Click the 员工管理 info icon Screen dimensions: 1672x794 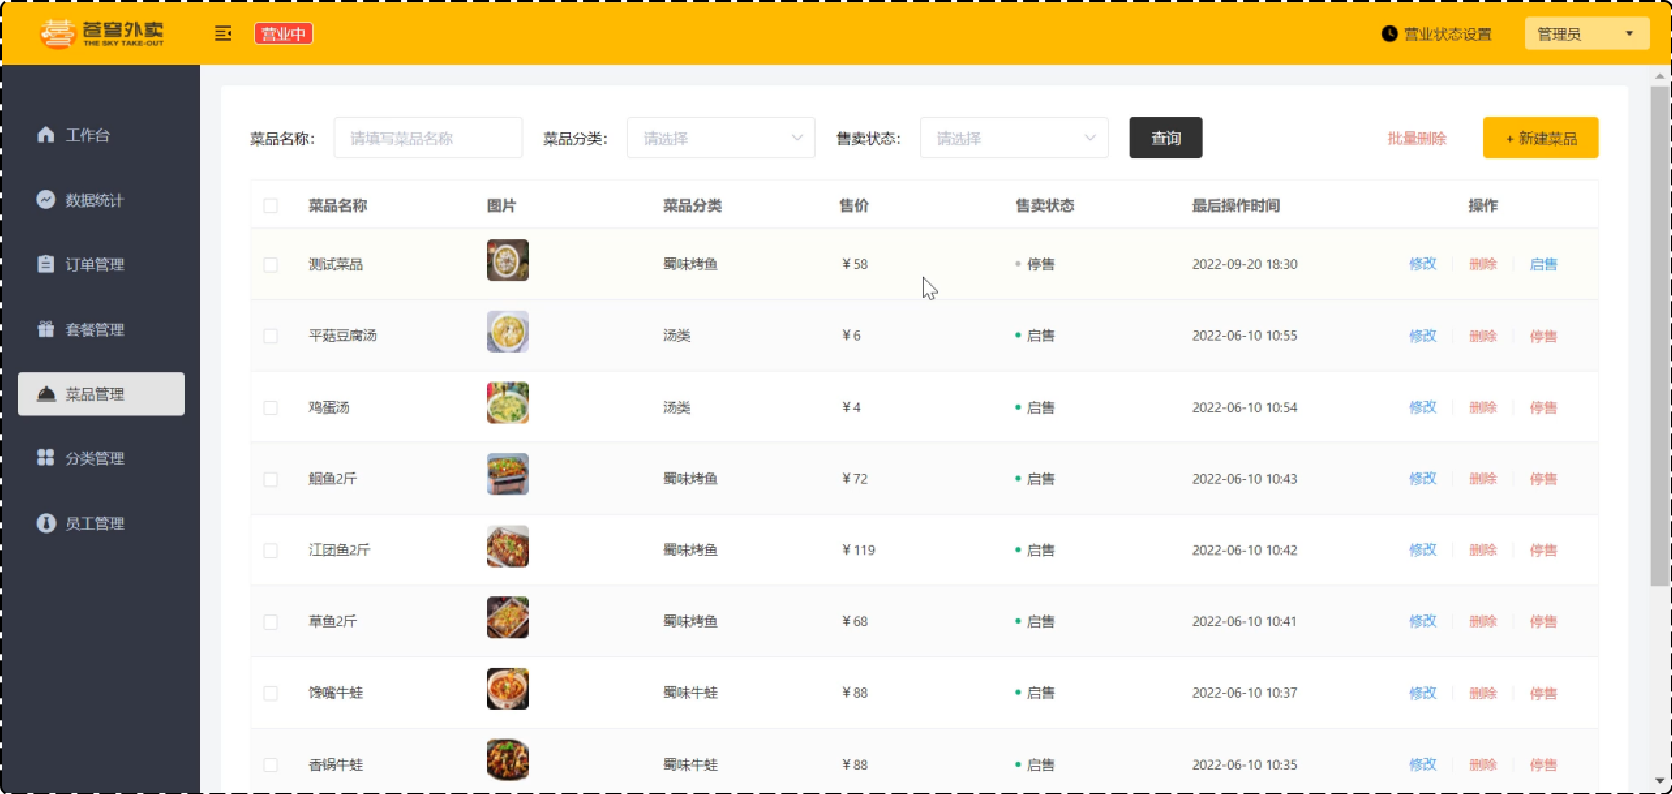tap(46, 523)
